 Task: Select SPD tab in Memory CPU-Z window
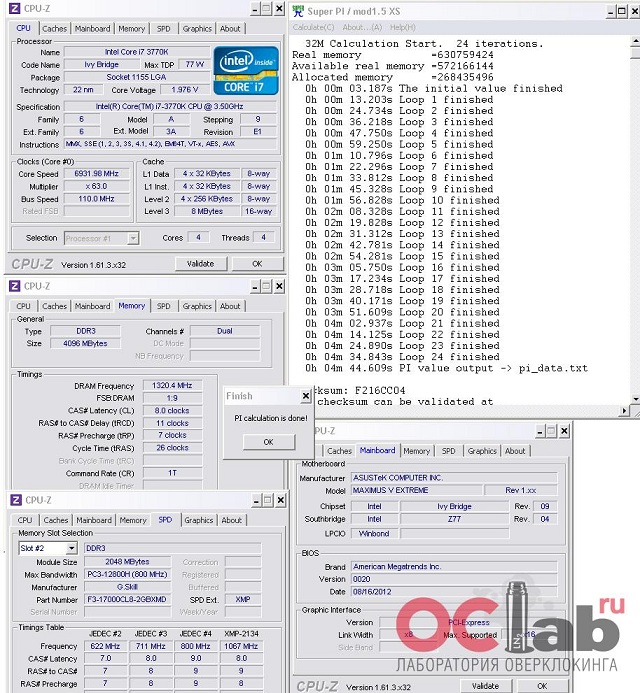[x=164, y=306]
